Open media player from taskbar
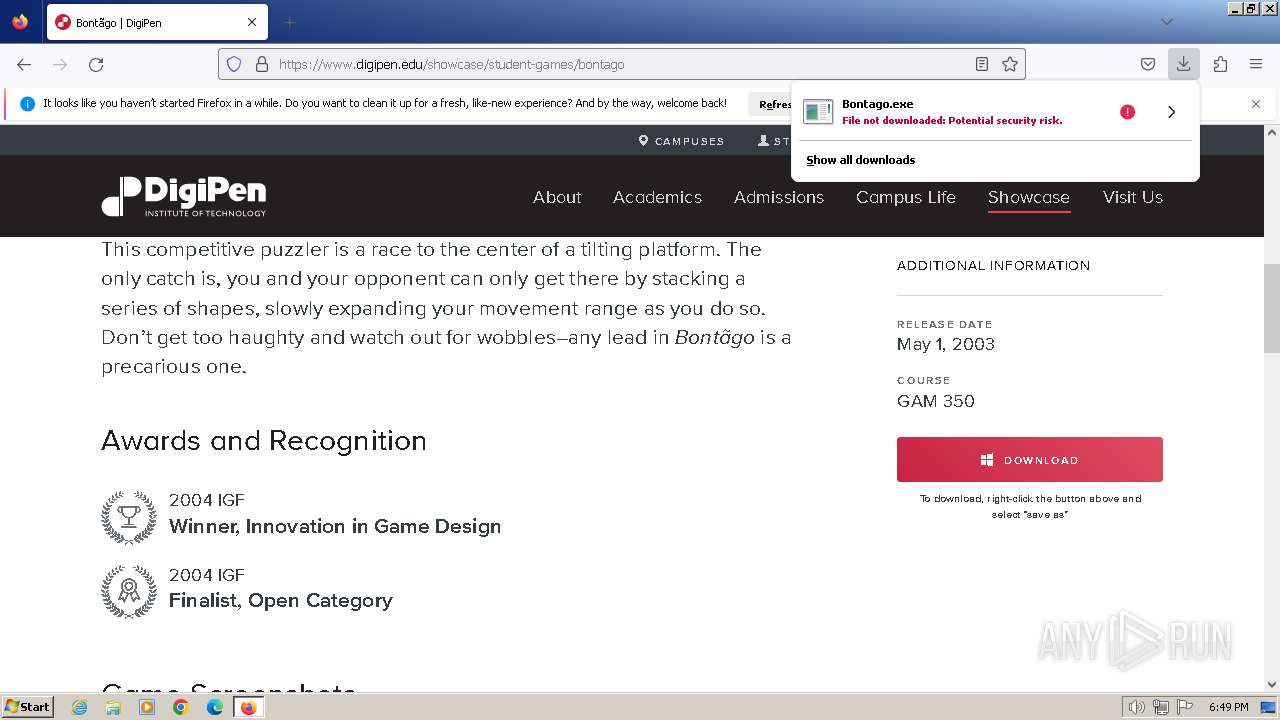This screenshot has width=1280, height=720. (x=147, y=707)
